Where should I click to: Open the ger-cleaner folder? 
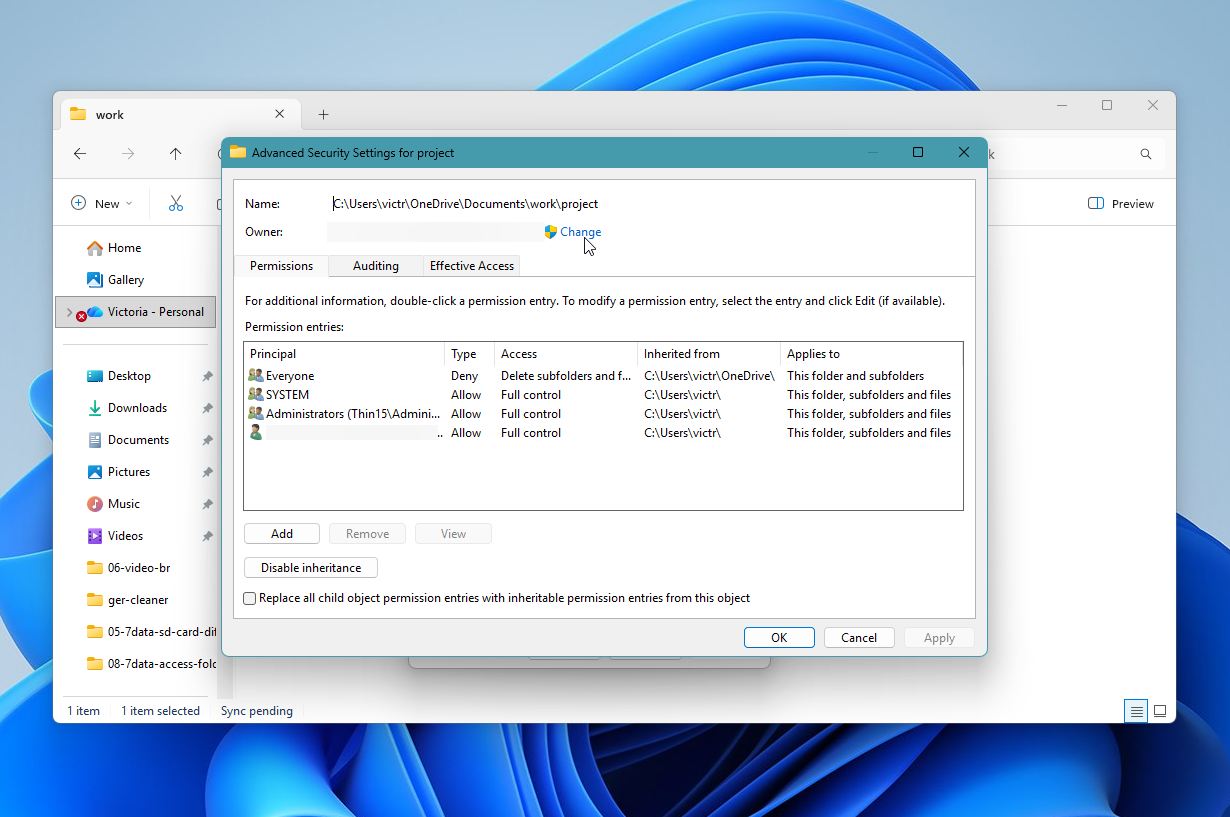[x=138, y=600]
